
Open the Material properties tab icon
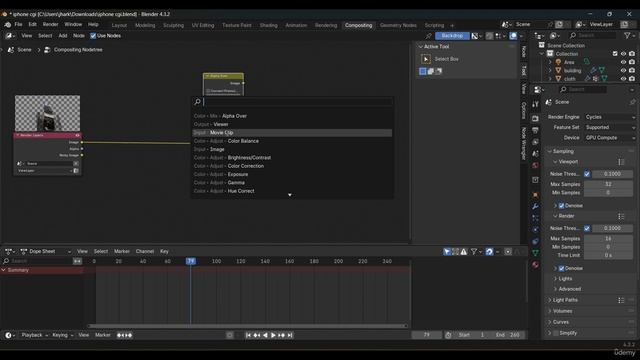click(x=535, y=264)
